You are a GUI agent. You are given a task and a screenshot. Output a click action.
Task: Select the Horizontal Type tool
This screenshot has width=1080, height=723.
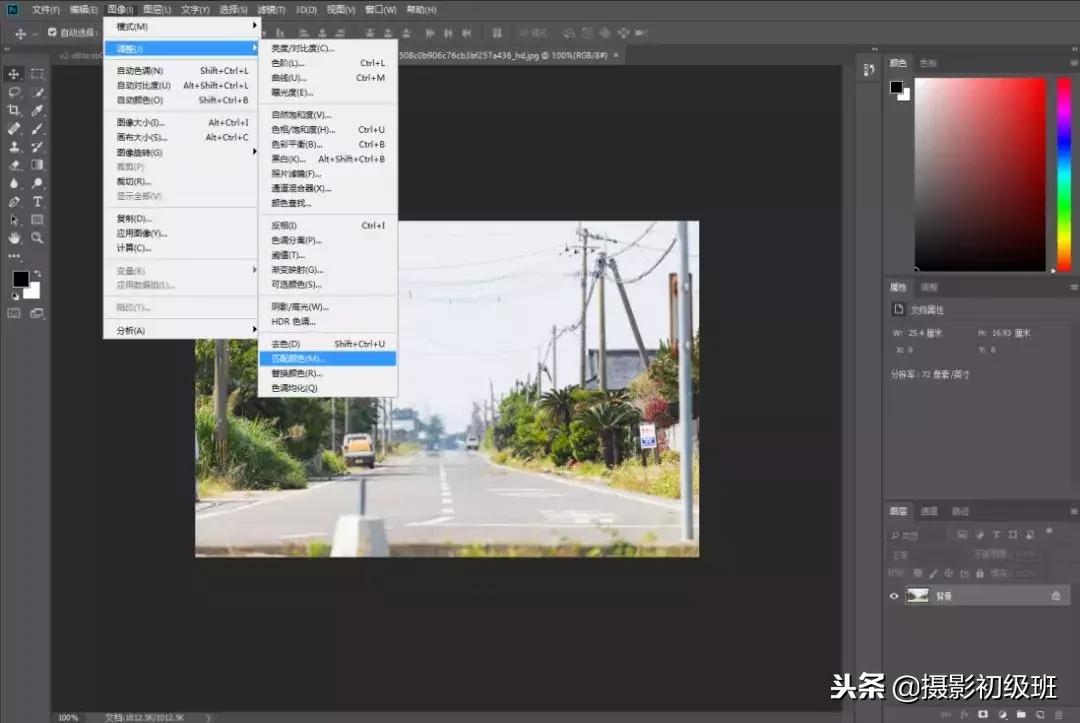pyautogui.click(x=37, y=202)
